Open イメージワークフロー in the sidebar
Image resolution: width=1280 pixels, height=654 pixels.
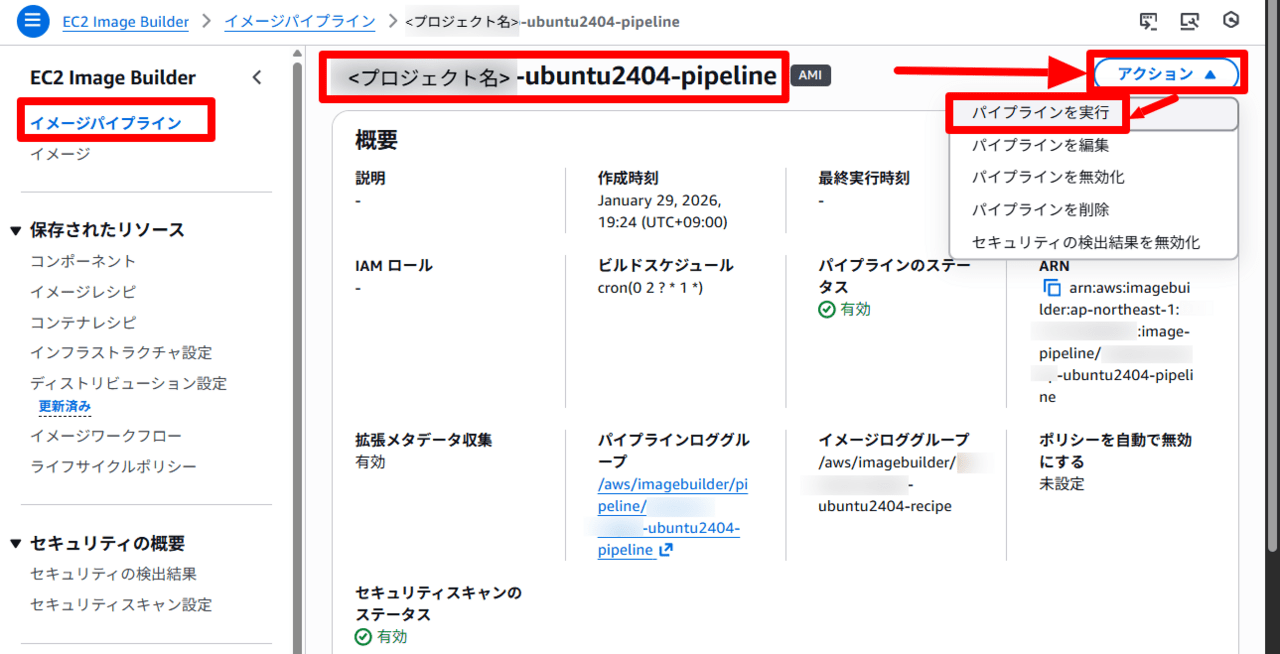coord(106,436)
